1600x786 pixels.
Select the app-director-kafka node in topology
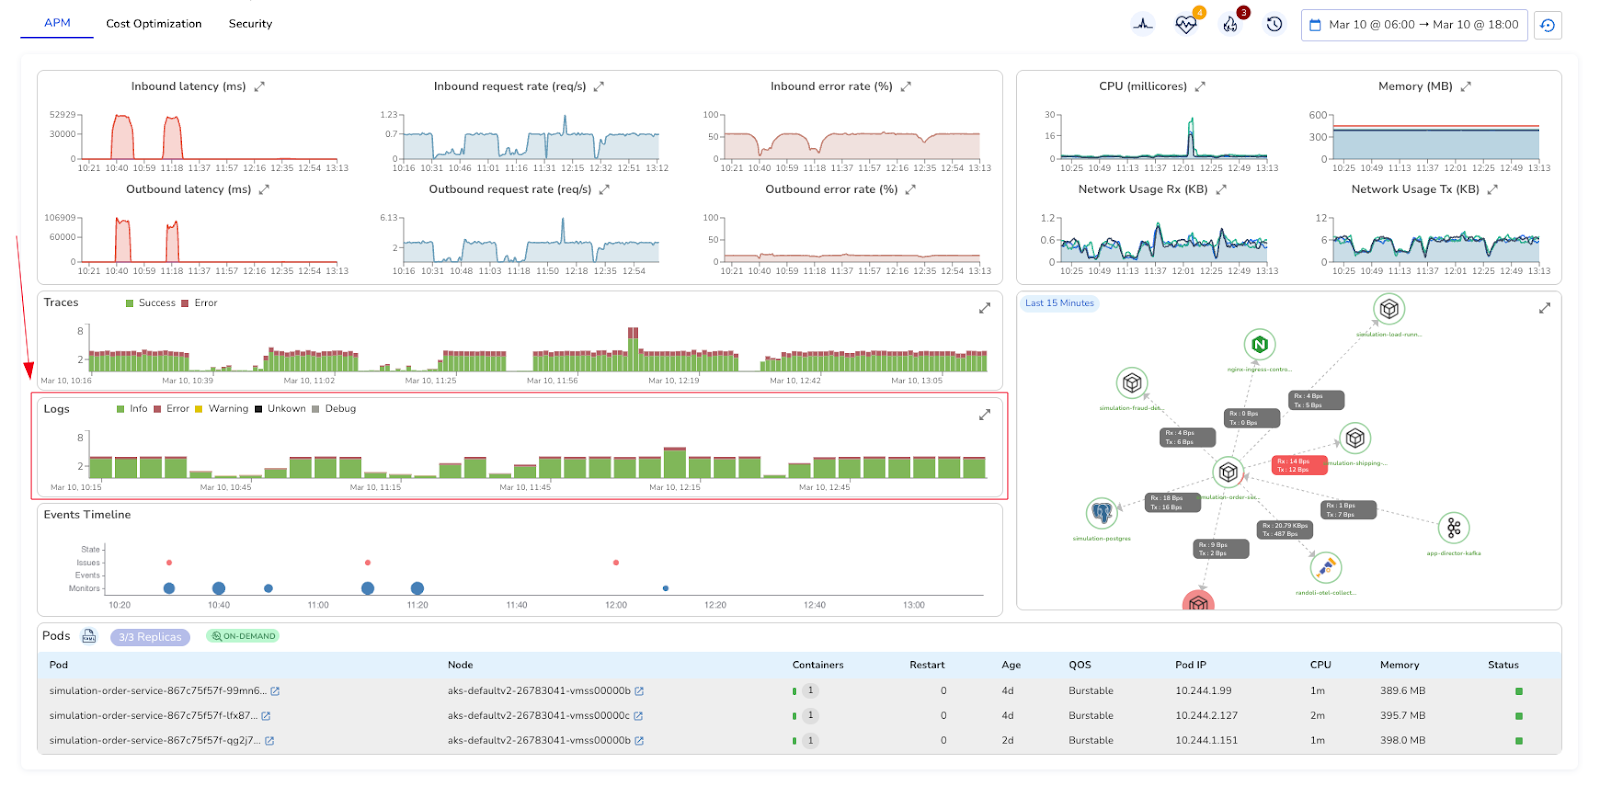(1454, 528)
